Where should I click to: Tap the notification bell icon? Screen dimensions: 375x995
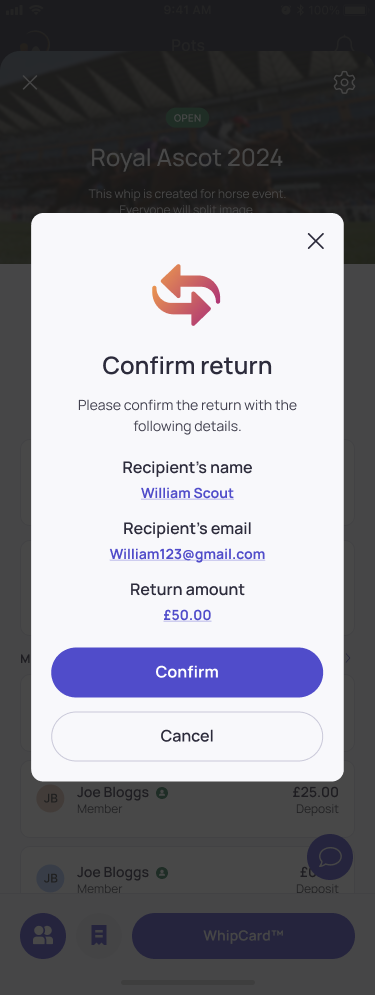(x=344, y=44)
